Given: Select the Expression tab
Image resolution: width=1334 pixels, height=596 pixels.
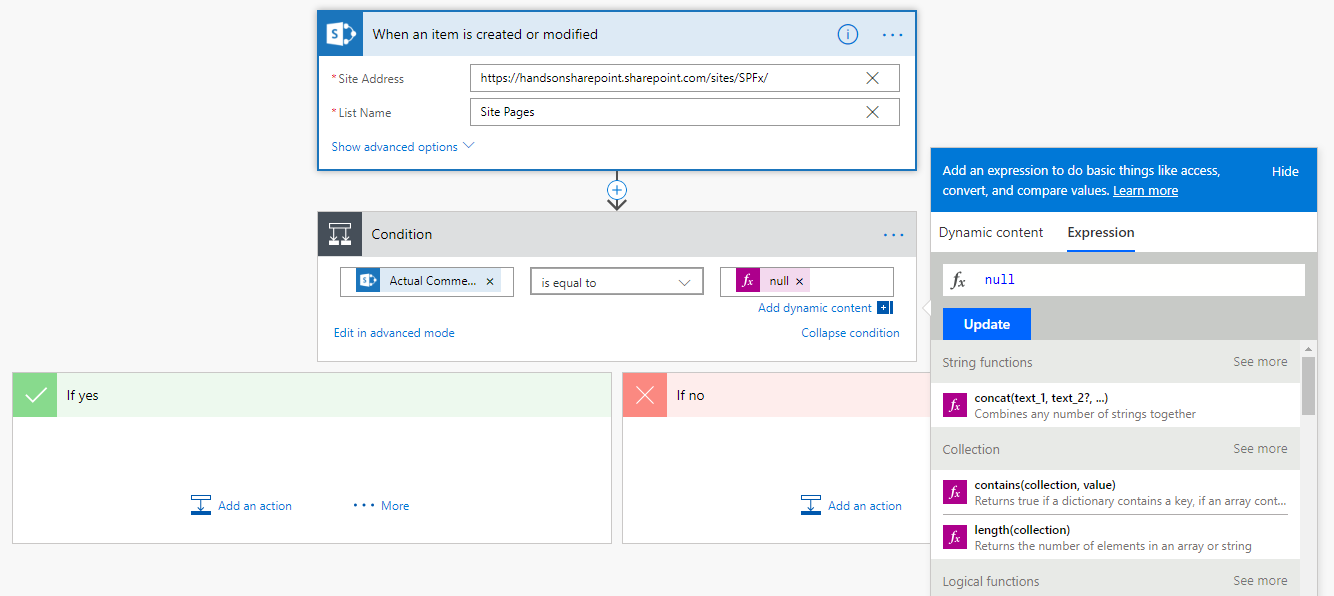Looking at the screenshot, I should (x=1100, y=232).
